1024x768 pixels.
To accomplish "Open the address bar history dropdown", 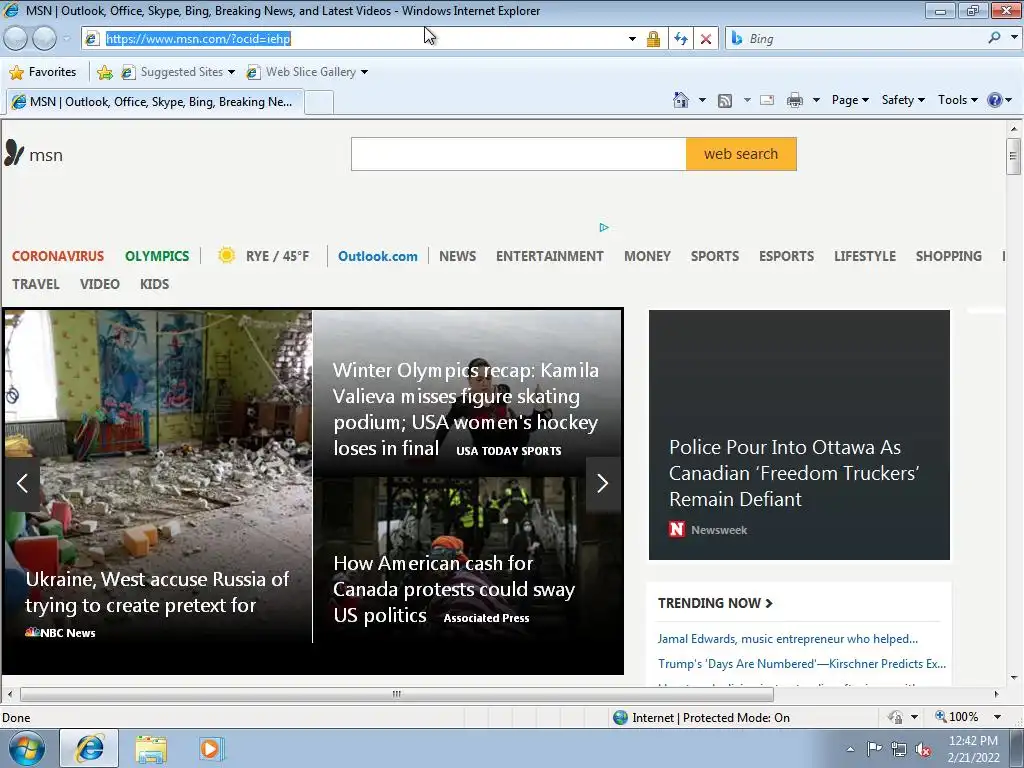I will [x=632, y=39].
